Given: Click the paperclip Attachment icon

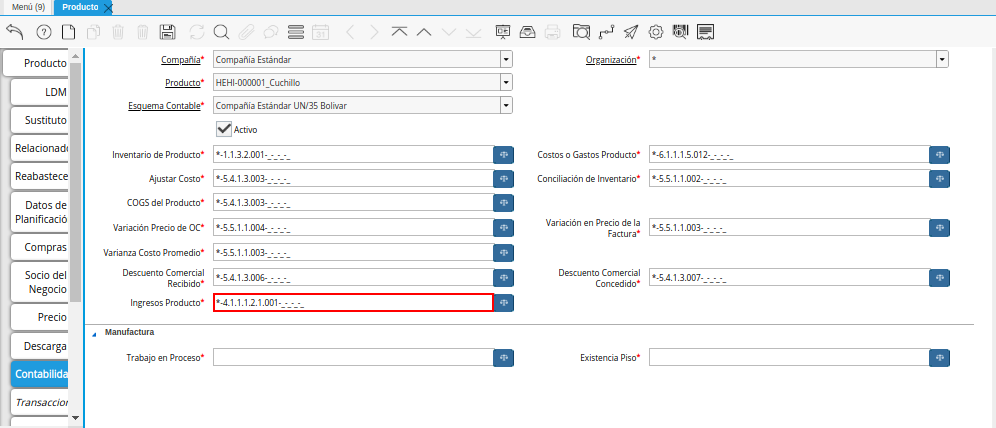Looking at the screenshot, I should pos(246,32).
